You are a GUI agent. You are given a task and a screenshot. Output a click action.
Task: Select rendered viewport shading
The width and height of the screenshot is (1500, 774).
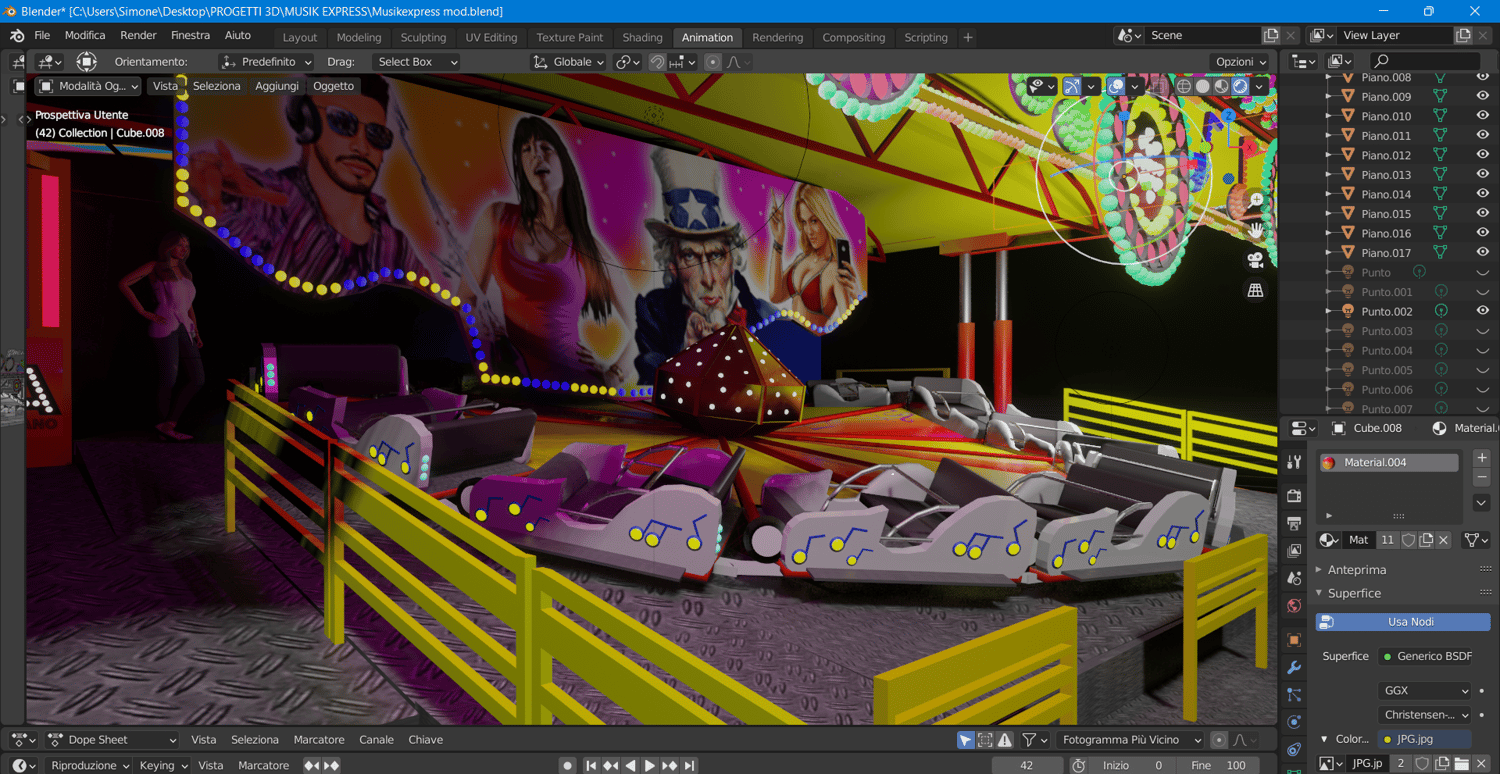click(x=1241, y=86)
